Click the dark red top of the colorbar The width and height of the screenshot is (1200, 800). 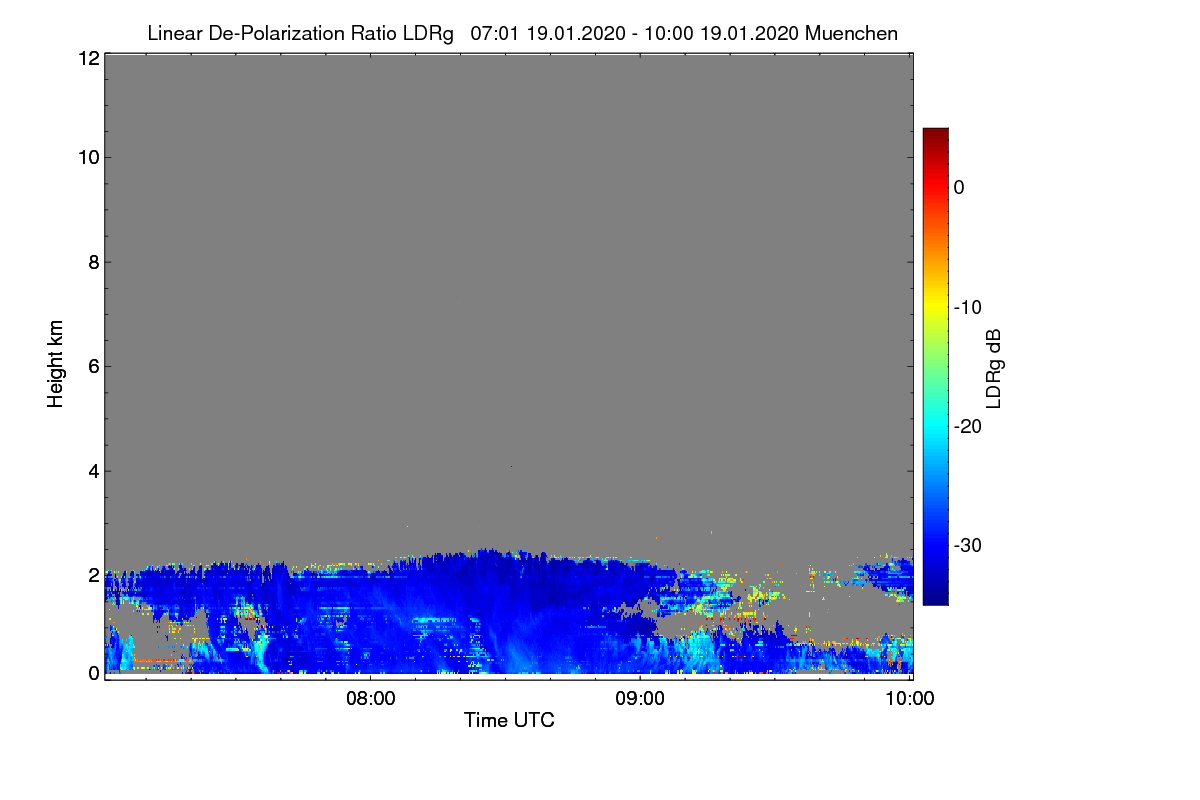point(935,135)
